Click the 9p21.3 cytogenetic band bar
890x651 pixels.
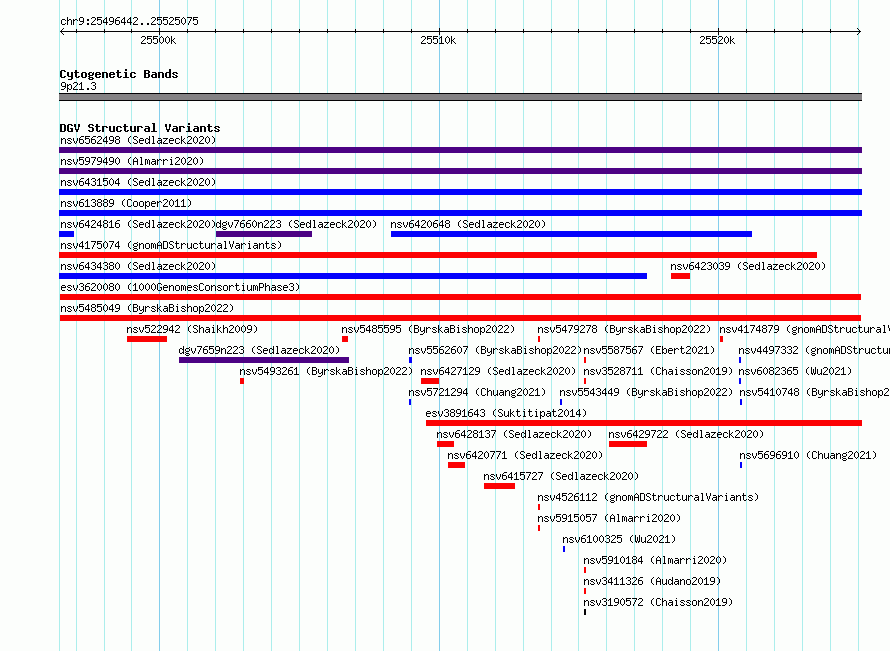(x=460, y=97)
